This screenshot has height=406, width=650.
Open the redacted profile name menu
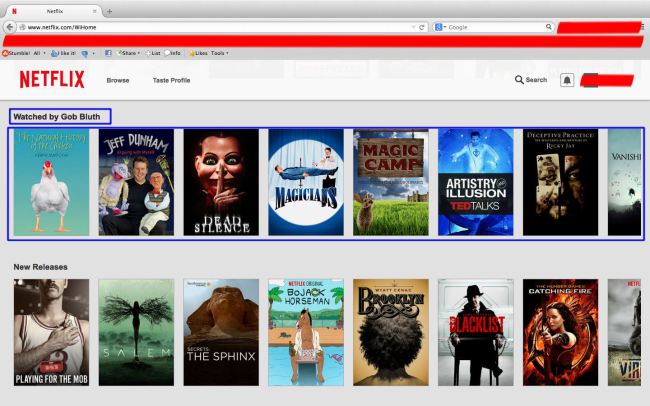coord(607,80)
